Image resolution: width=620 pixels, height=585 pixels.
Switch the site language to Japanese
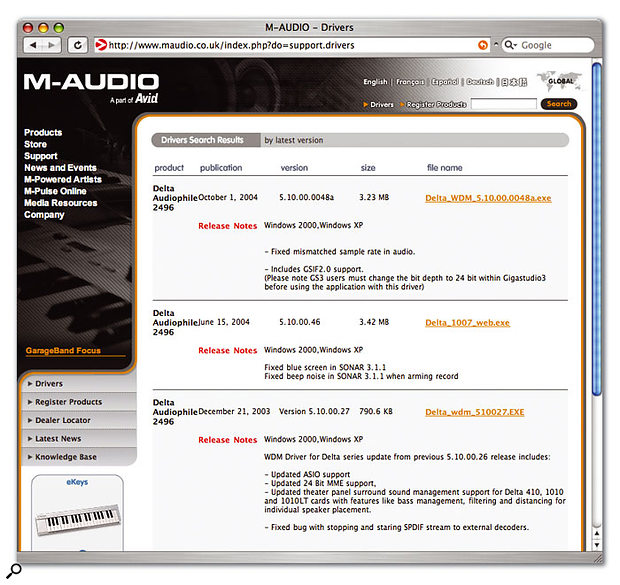click(514, 82)
